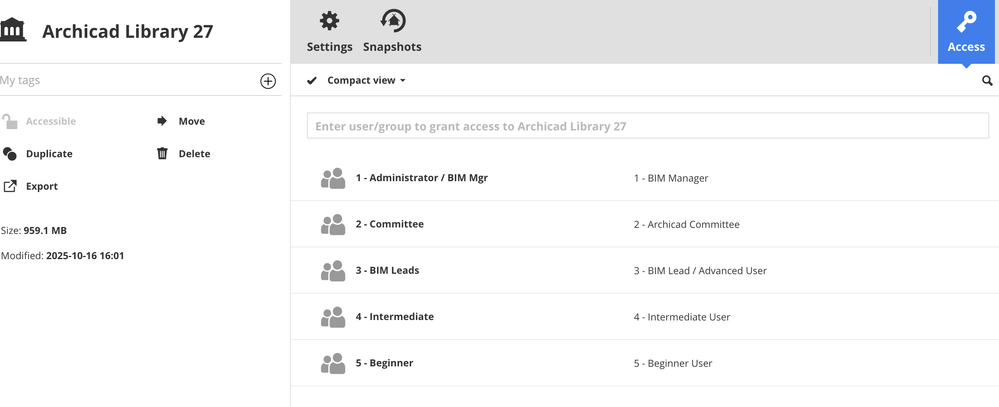
Task: Click group icon for 4 - Intermediate
Action: tap(333, 317)
